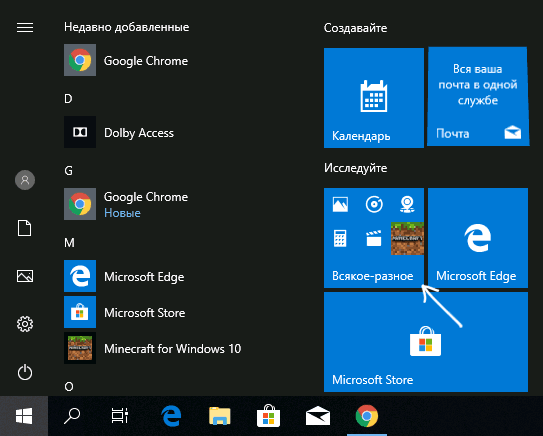Image resolution: width=543 pixels, height=436 pixels.
Task: Open Minecraft thumbnail in folder tile
Action: pyautogui.click(x=407, y=238)
